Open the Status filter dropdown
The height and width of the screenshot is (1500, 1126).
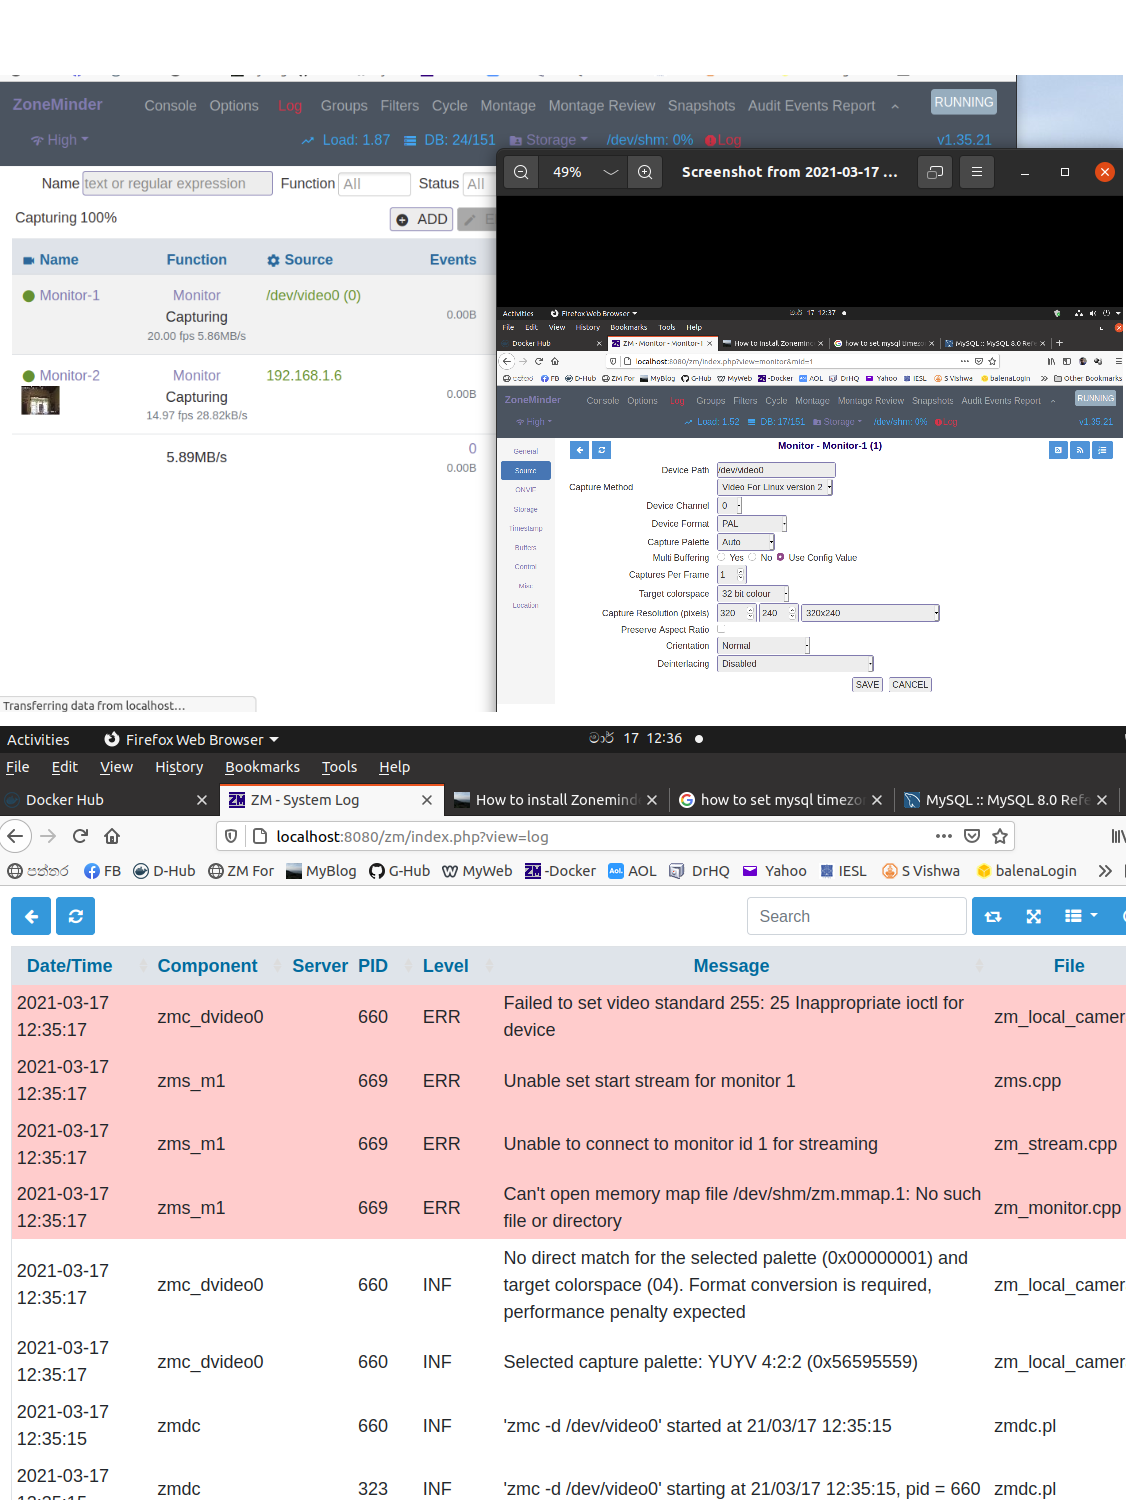click(478, 184)
